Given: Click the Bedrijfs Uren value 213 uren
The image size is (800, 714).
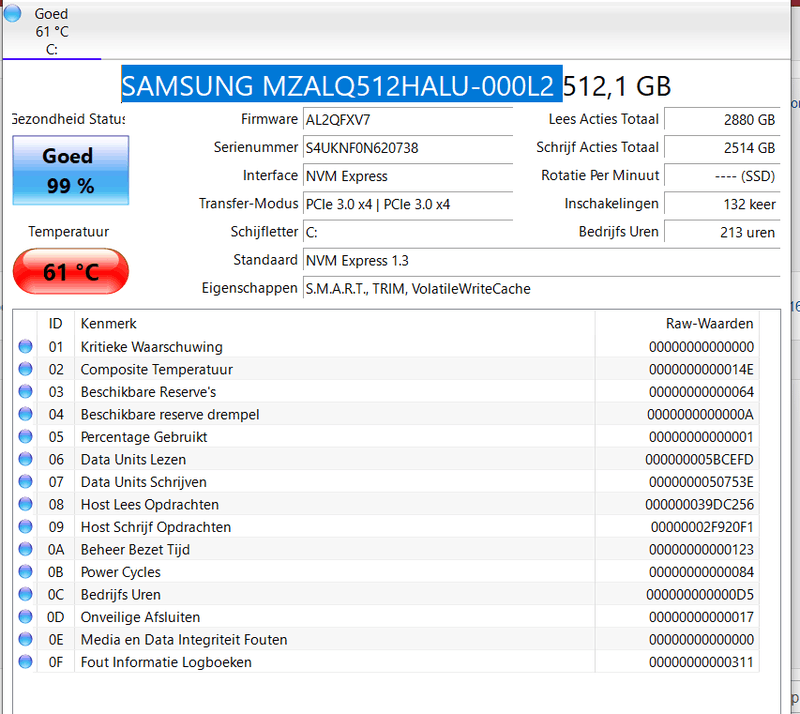Looking at the screenshot, I should 722,232.
